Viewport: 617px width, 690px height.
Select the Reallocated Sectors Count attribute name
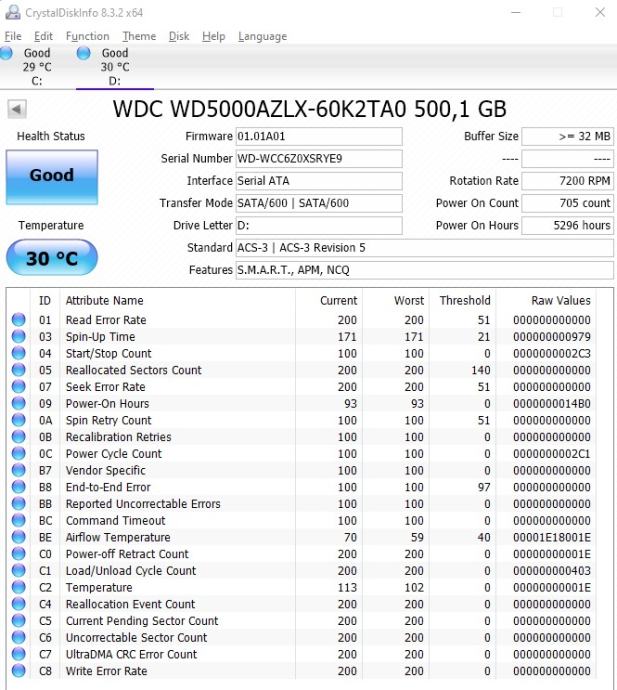click(133, 370)
